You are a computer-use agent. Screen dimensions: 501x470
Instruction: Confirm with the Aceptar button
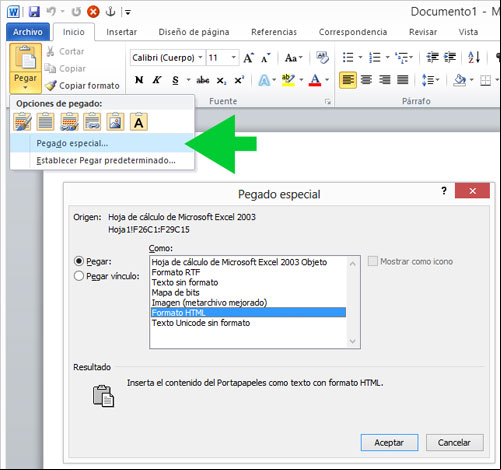(x=389, y=442)
